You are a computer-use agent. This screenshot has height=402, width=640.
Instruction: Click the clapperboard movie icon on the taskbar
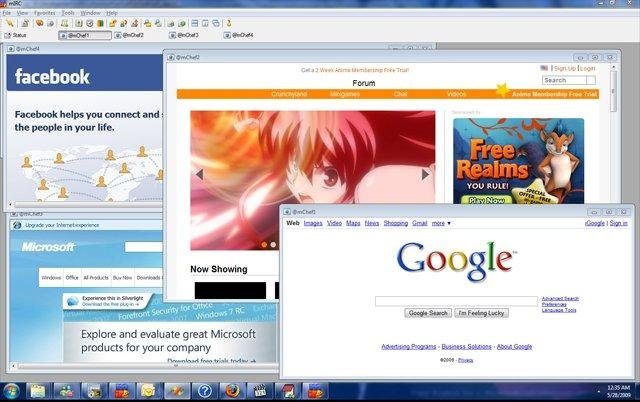click(x=260, y=391)
